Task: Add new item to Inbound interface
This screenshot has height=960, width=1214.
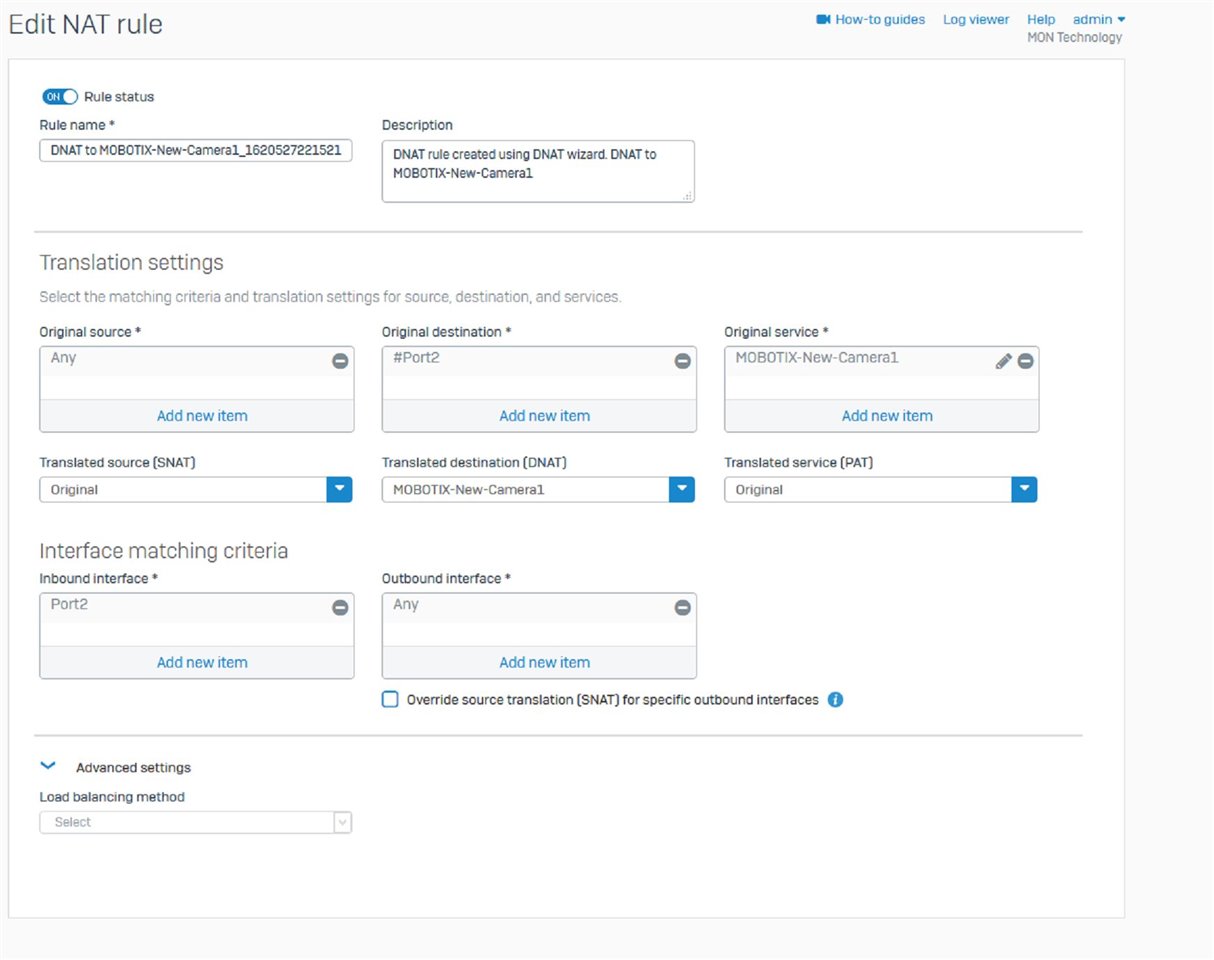Action: click(202, 662)
